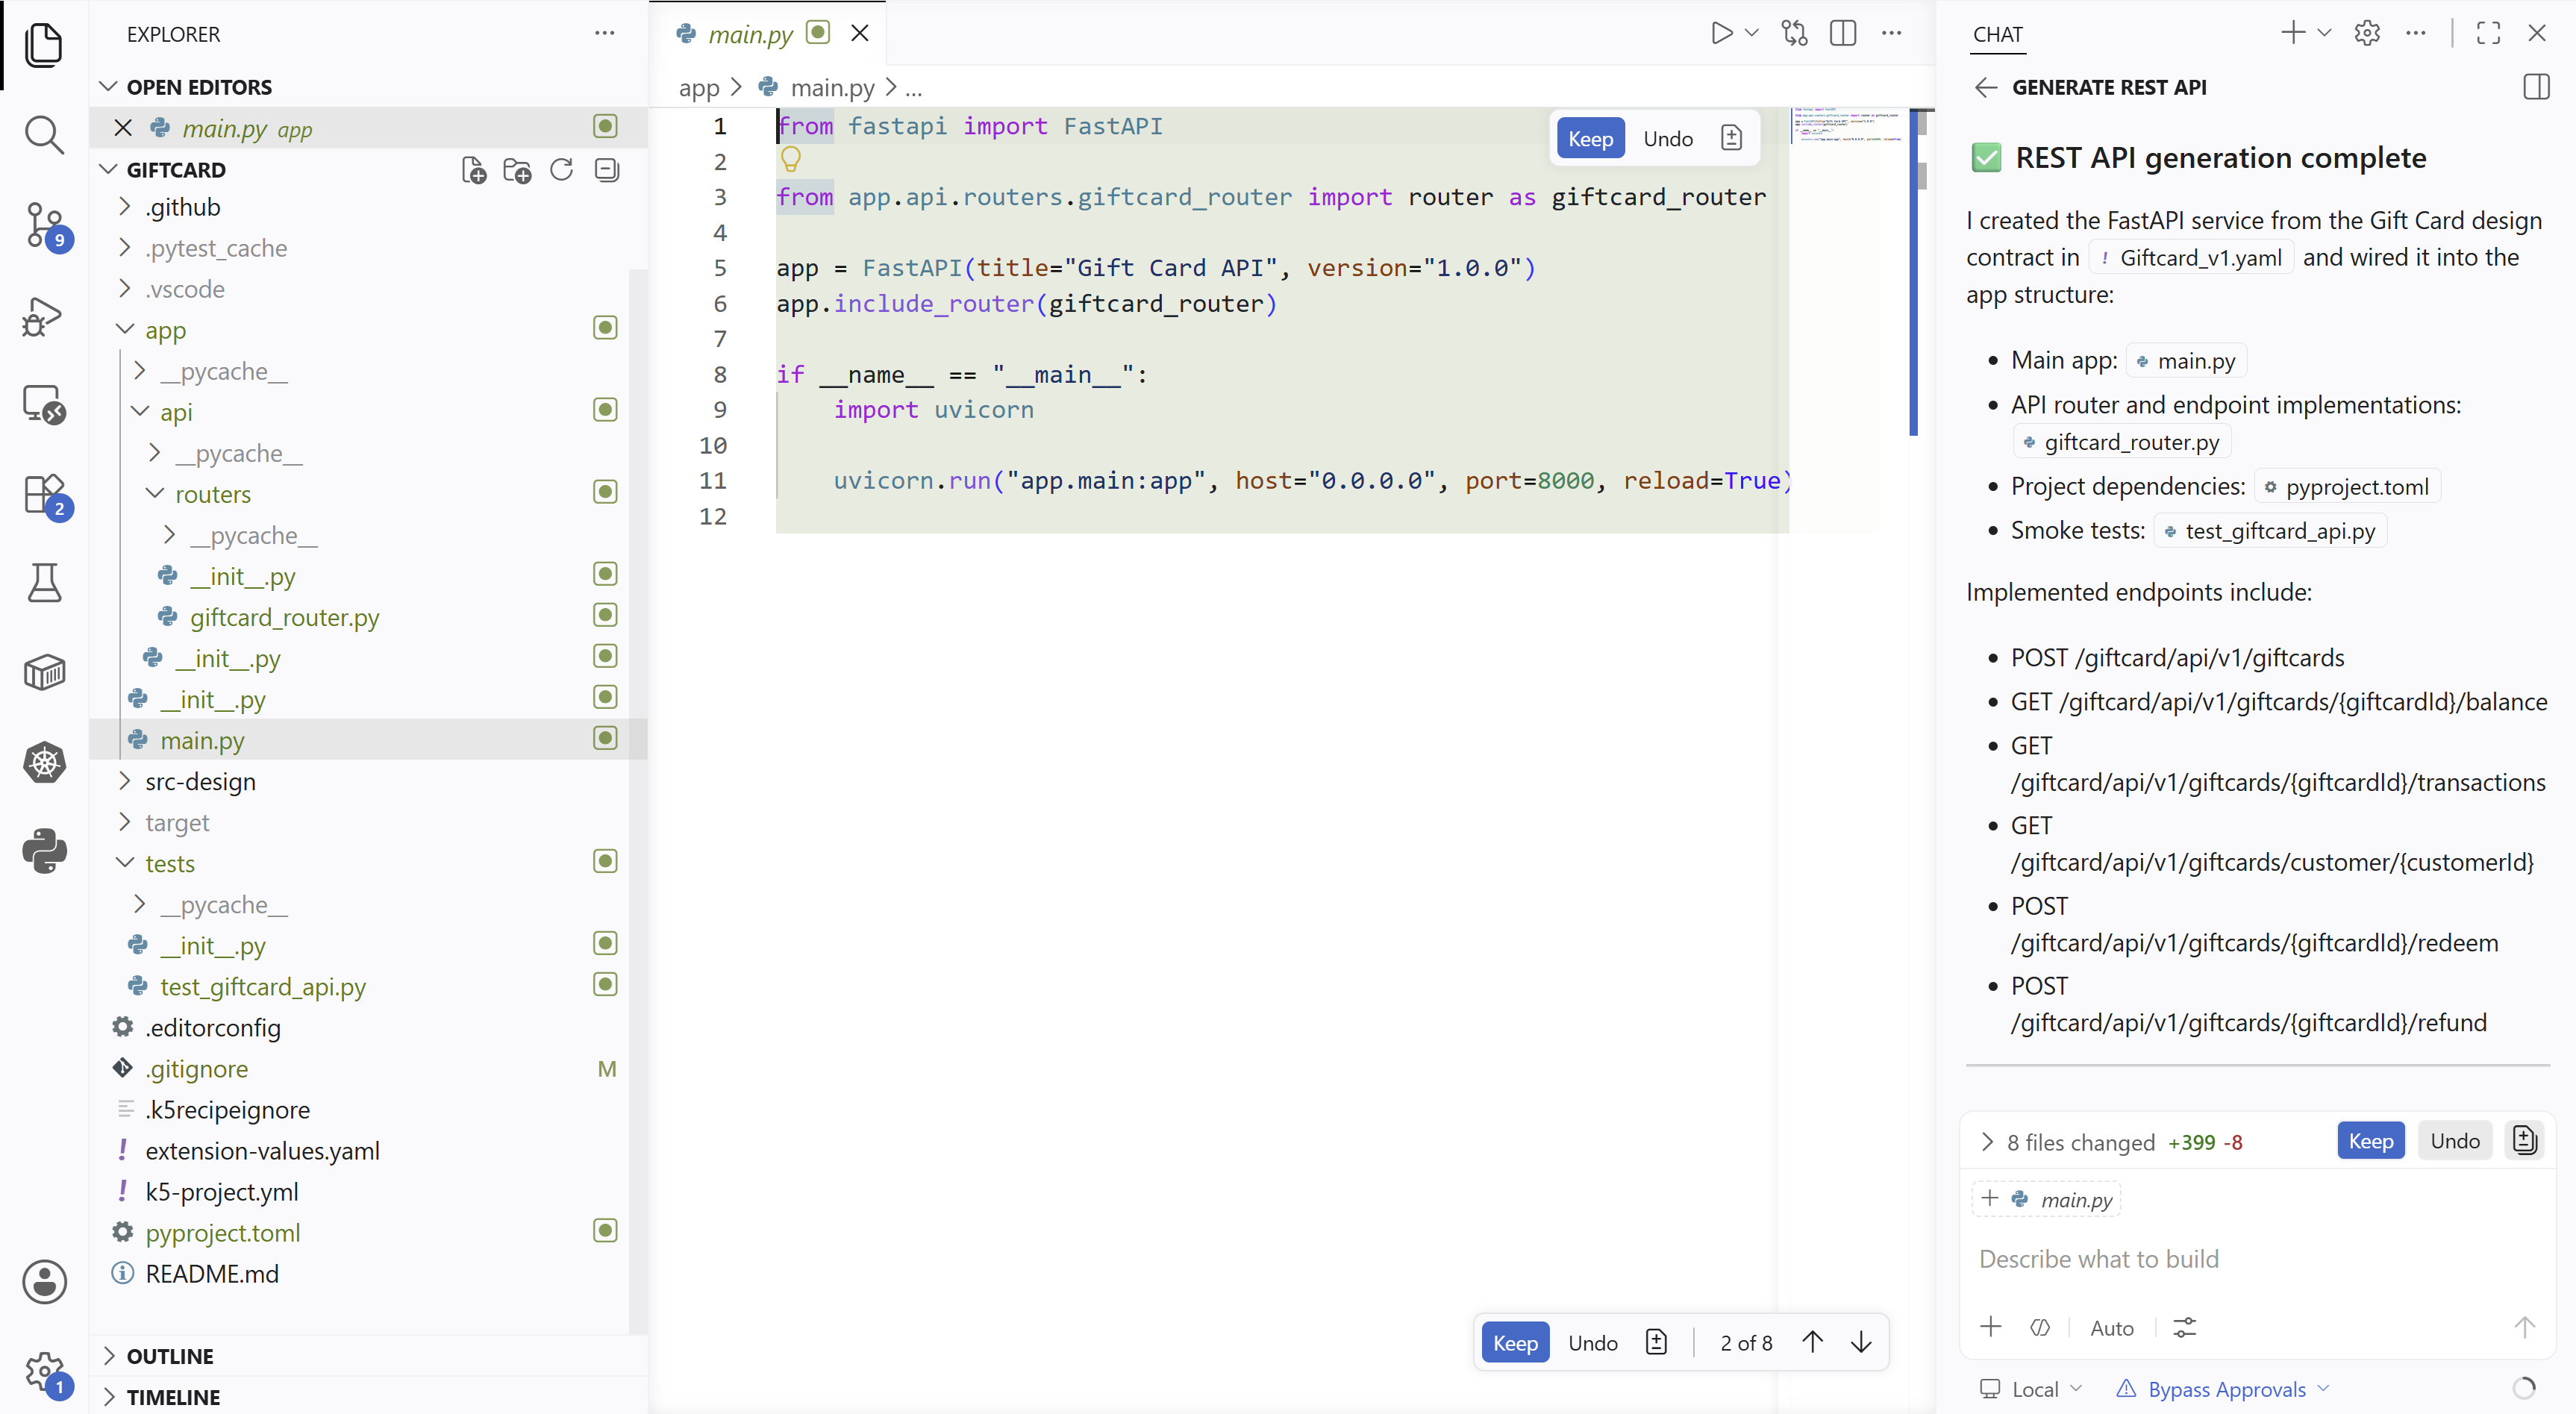The image size is (2576, 1414).
Task: Open chat settings gear icon
Action: pyautogui.click(x=2367, y=33)
